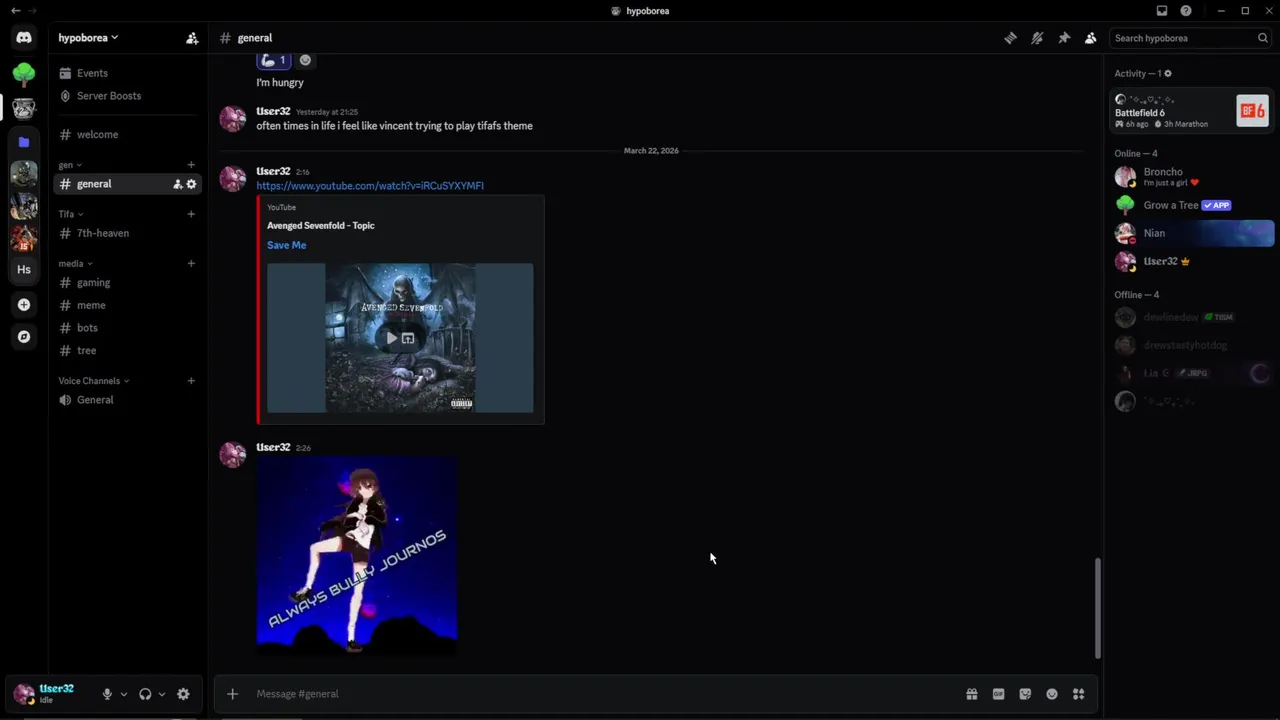Open Help icon in title bar
Image resolution: width=1280 pixels, height=720 pixels.
pos(1186,11)
